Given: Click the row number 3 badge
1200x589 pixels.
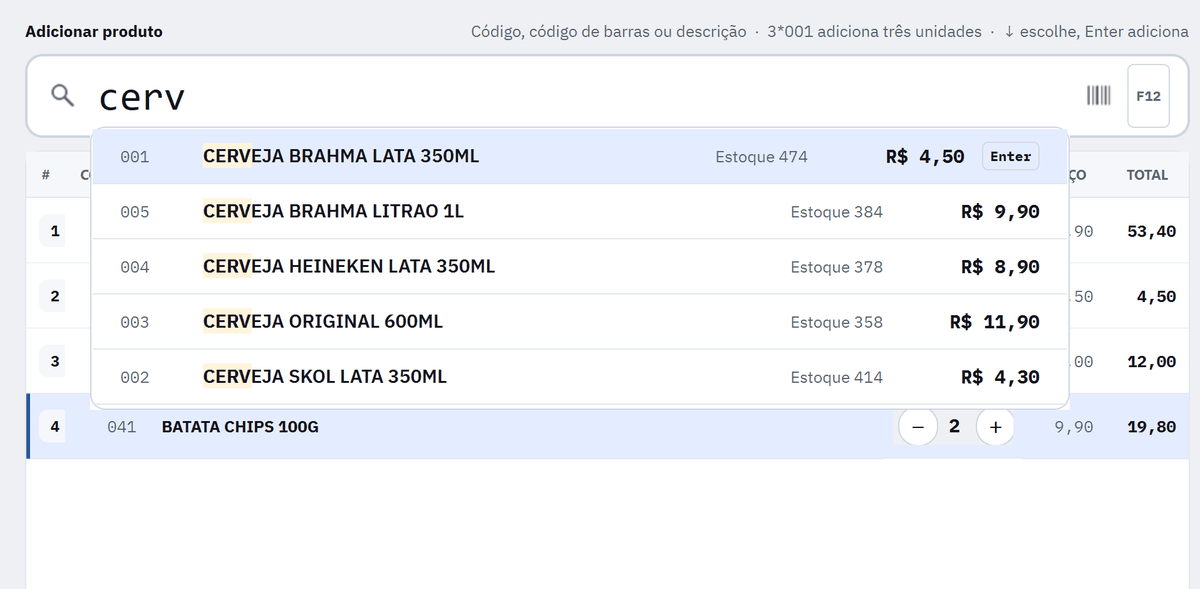Looking at the screenshot, I should [54, 361].
